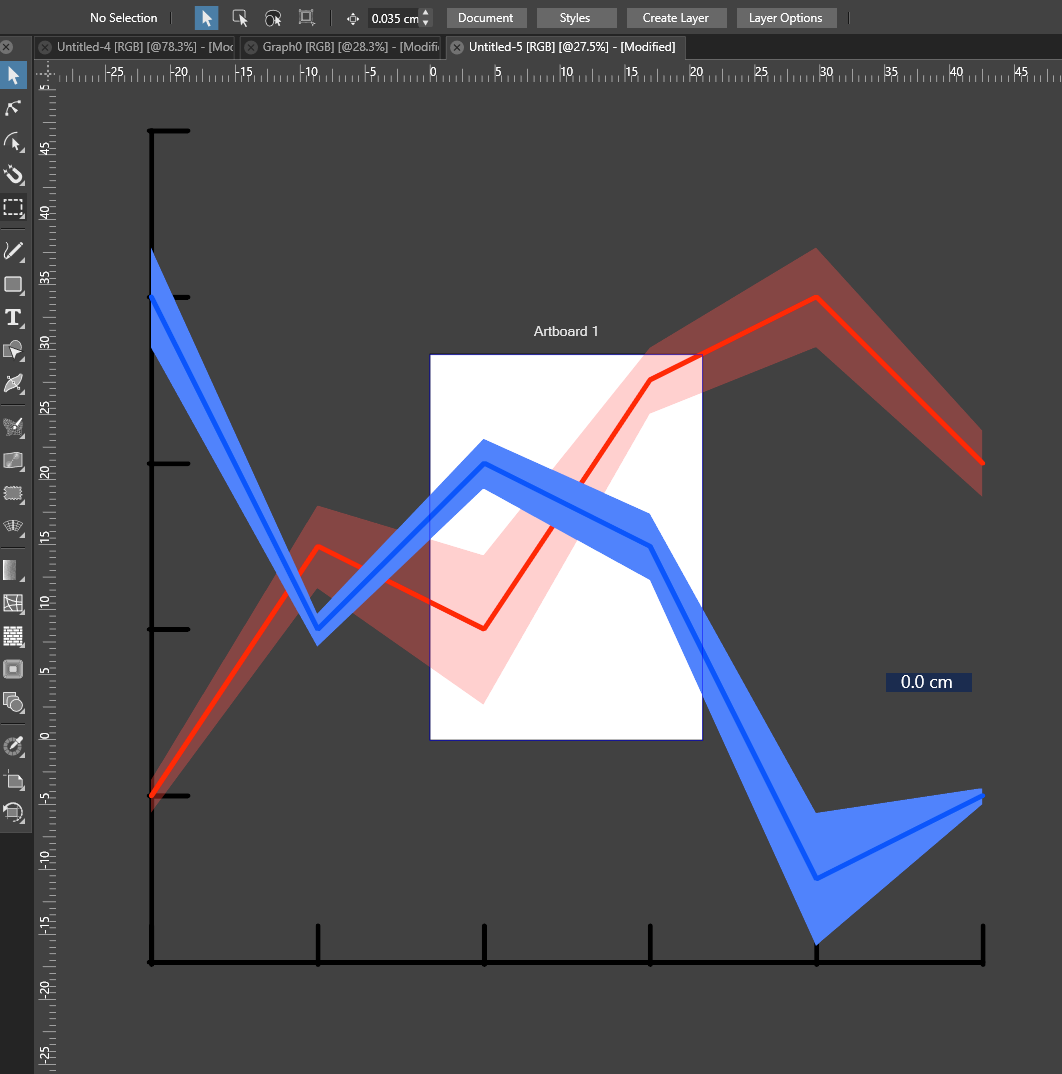Screen dimensions: 1062x1074
Task: Increase the nudge value with up stepper
Action: (426, 13)
